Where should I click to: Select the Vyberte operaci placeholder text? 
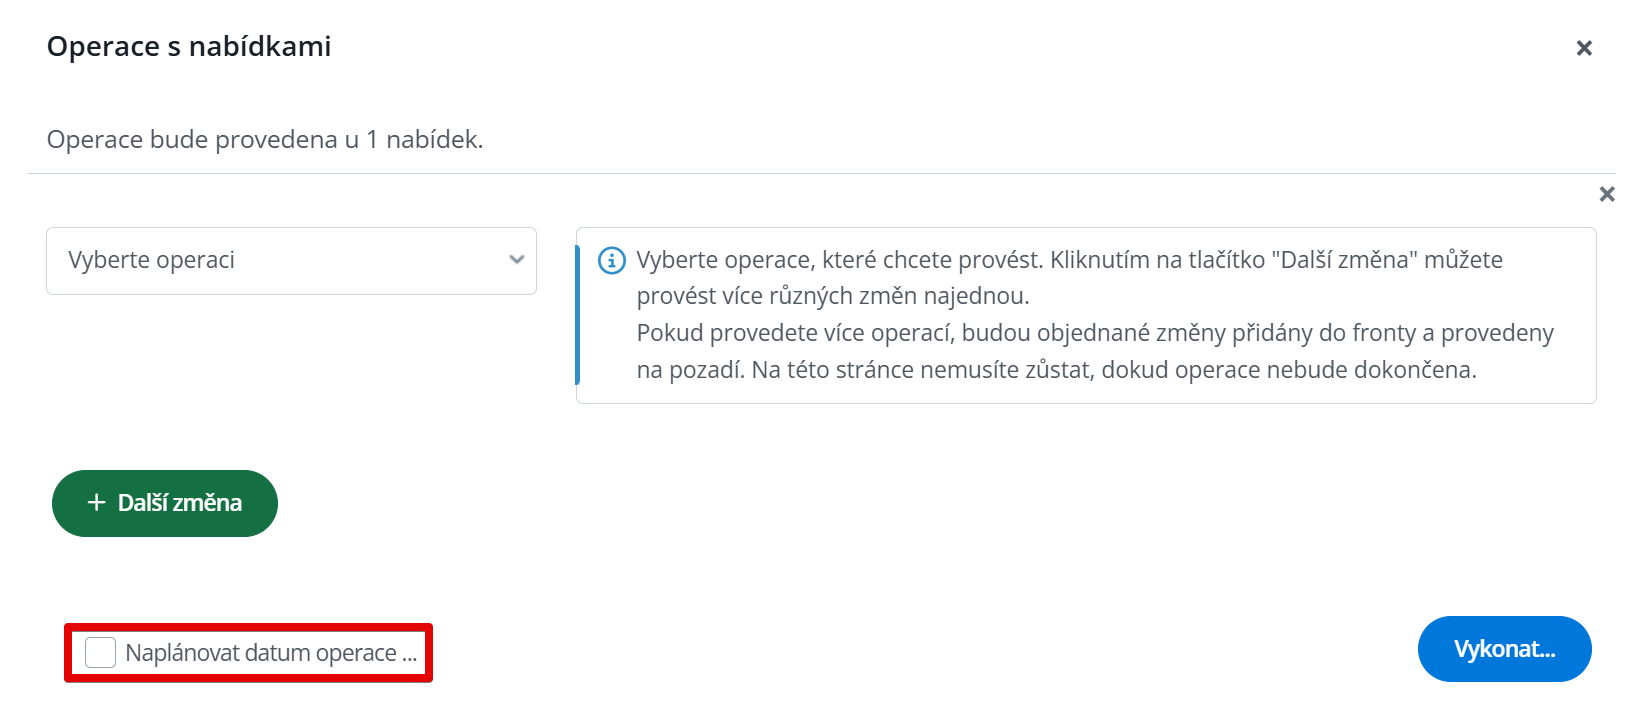point(151,260)
